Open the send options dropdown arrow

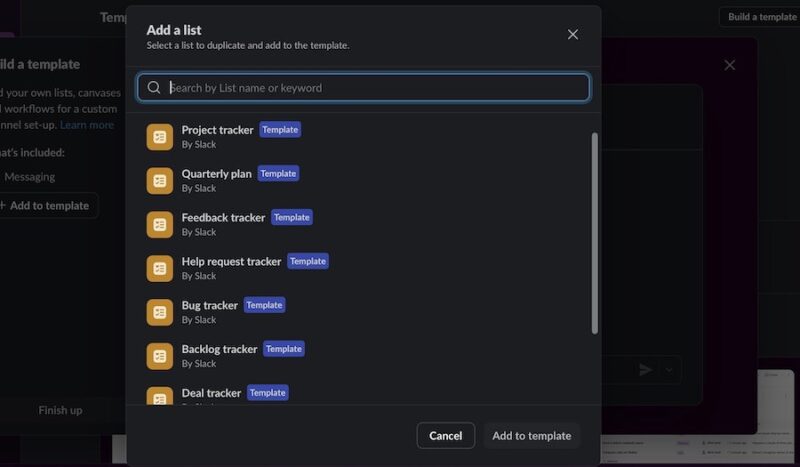click(669, 370)
